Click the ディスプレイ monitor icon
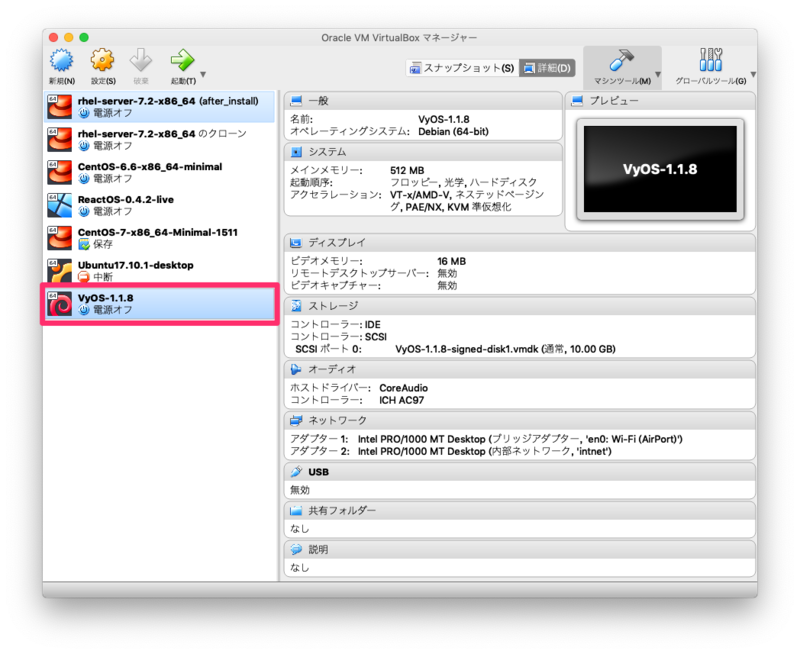The image size is (800, 654). (x=295, y=240)
